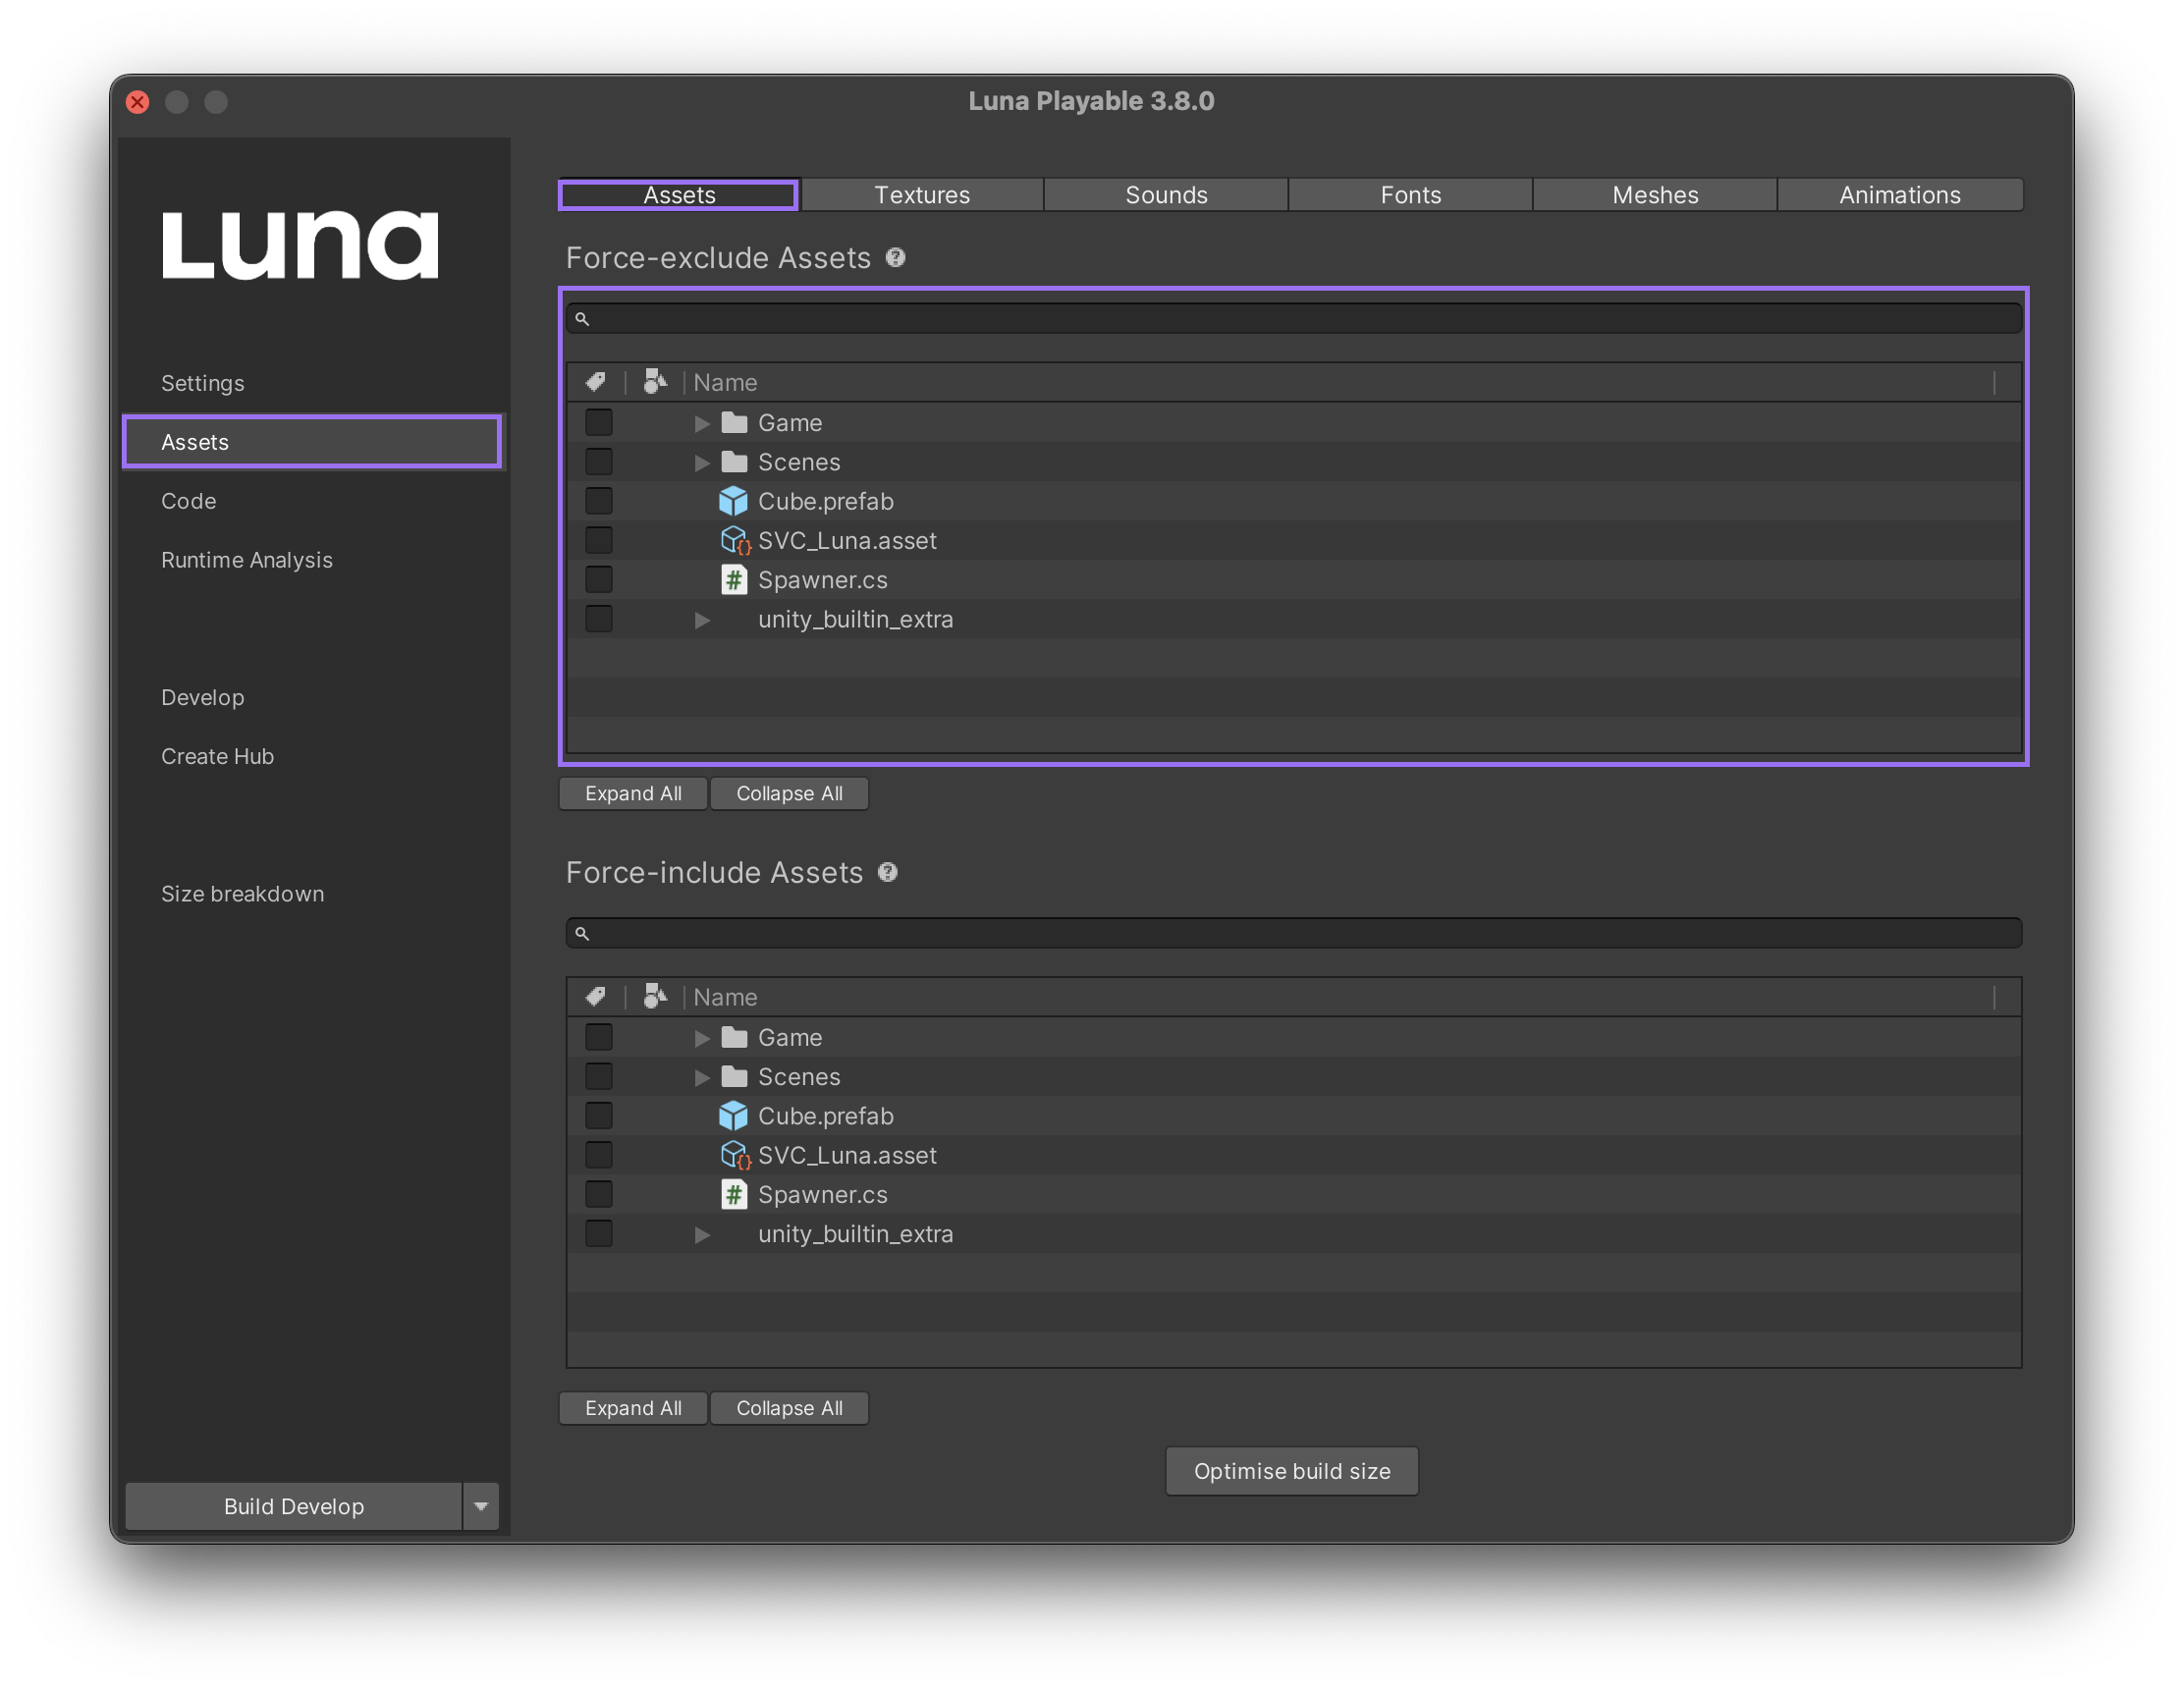Switch to the Sounds tab
Screen dimensions: 2184x1689
pyautogui.click(x=1166, y=195)
